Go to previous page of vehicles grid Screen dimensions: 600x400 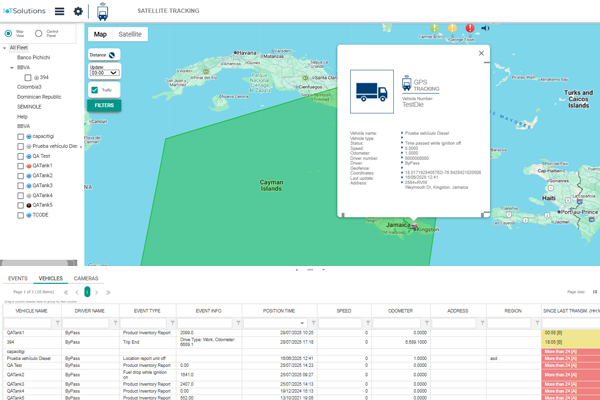coord(77,292)
